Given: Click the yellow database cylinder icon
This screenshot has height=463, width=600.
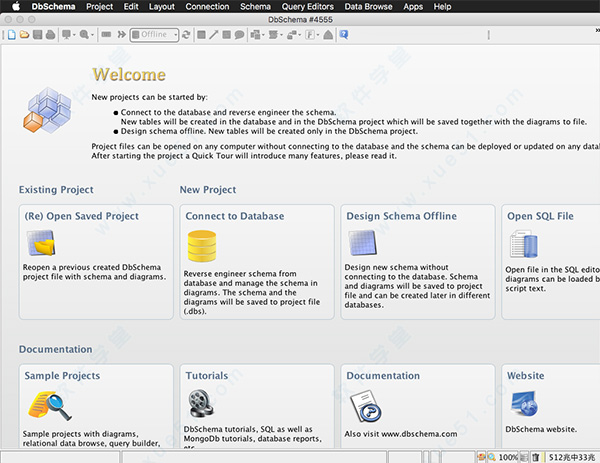Looking at the screenshot, I should pos(202,246).
